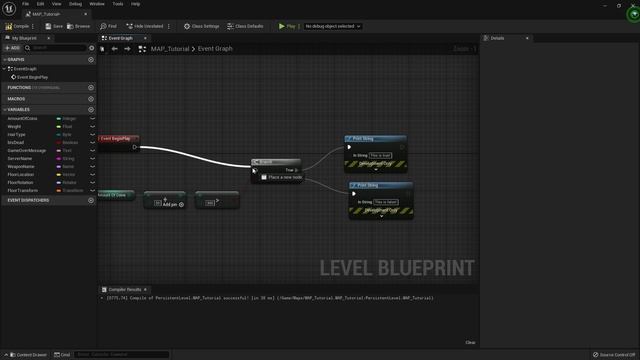640x360 pixels.
Task: Add new event dispatcher via plus icon
Action: [x=91, y=200]
